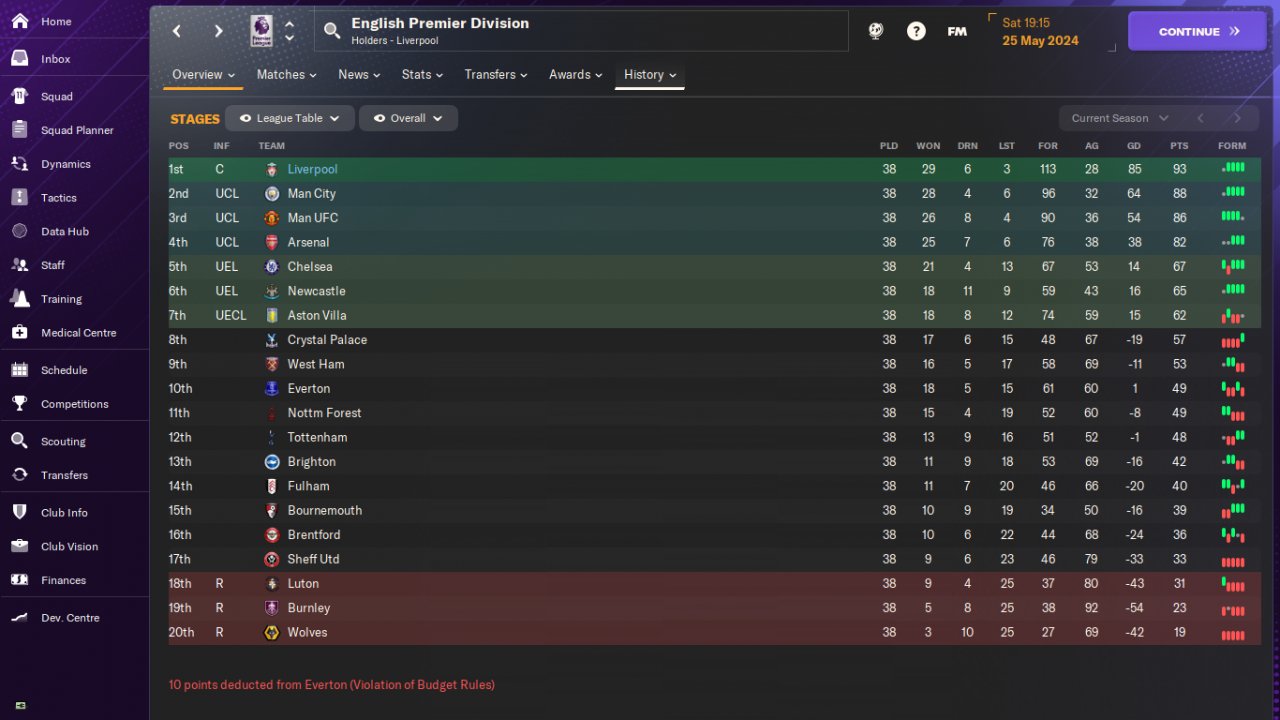Switch to the Matches tab
The image size is (1280, 720).
coord(286,75)
